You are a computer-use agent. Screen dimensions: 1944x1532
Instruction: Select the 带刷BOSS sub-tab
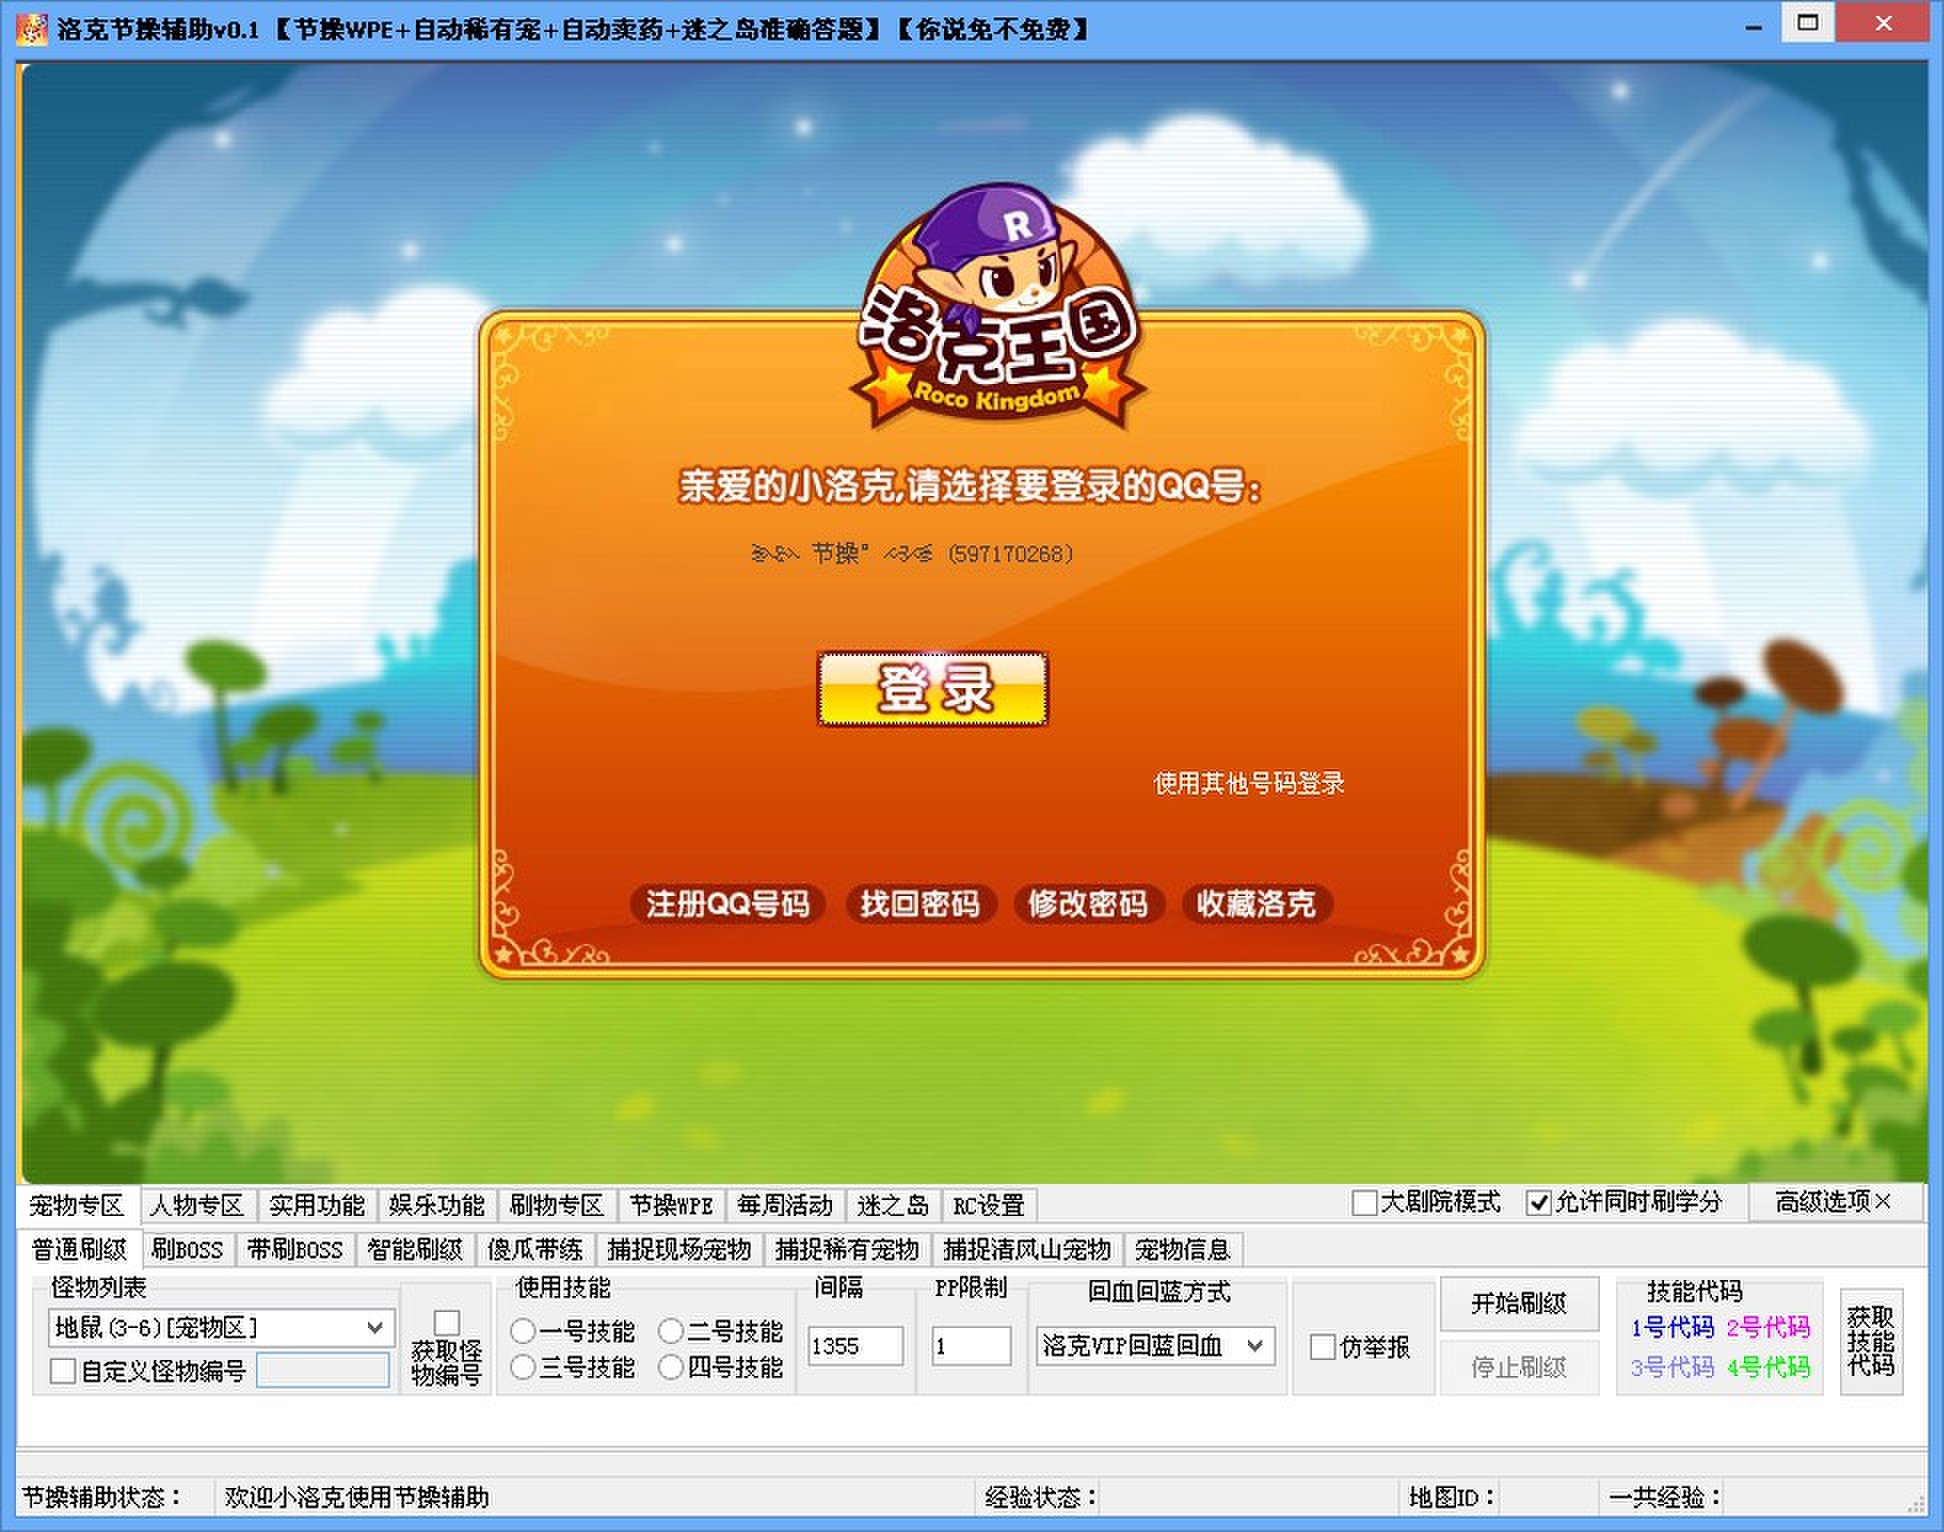pyautogui.click(x=295, y=1249)
